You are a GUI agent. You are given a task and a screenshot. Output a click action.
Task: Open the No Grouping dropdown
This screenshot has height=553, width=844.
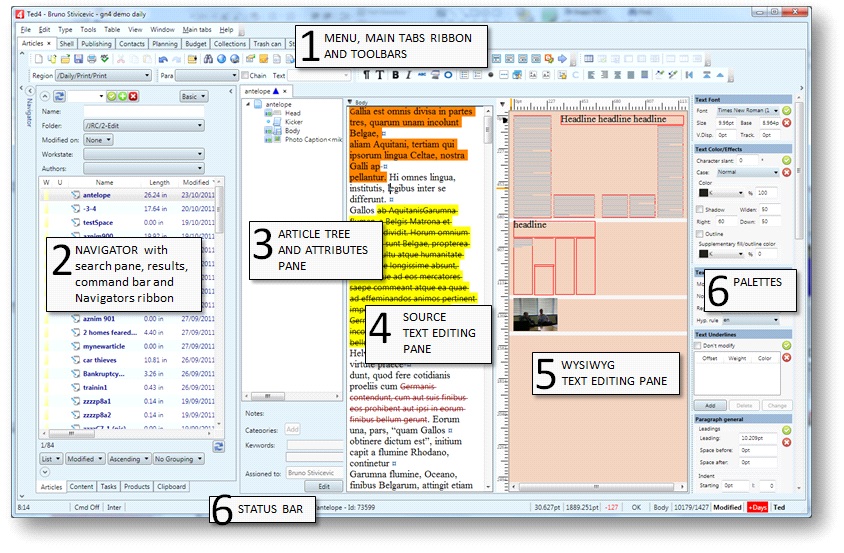point(178,459)
